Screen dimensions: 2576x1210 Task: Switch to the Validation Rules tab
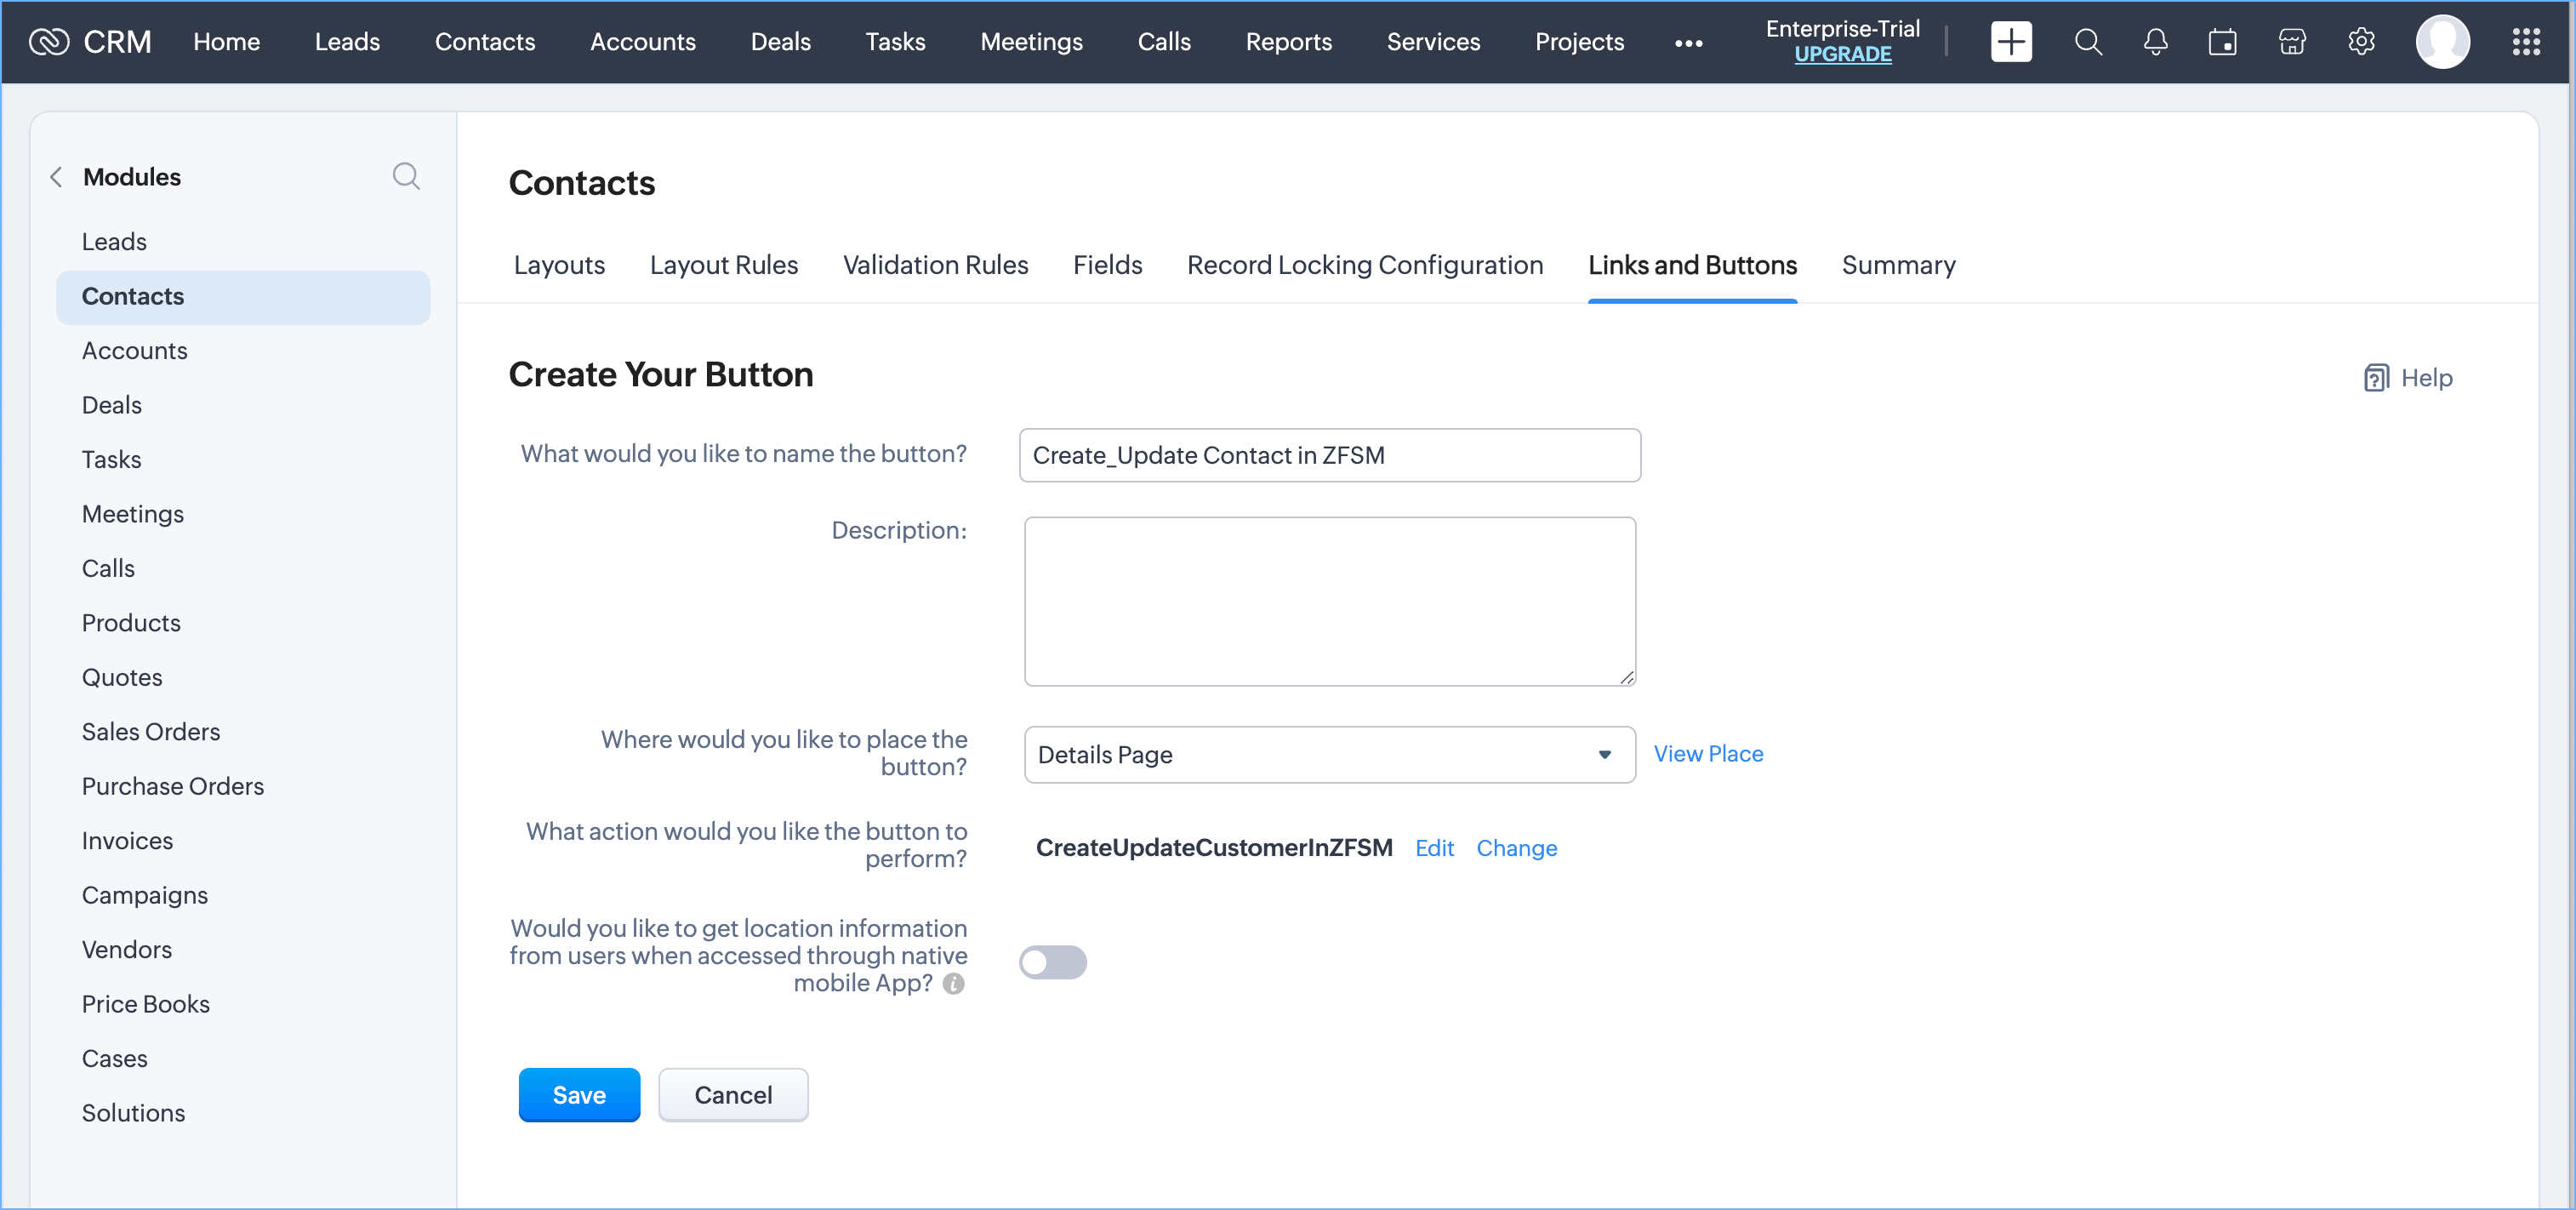[934, 265]
